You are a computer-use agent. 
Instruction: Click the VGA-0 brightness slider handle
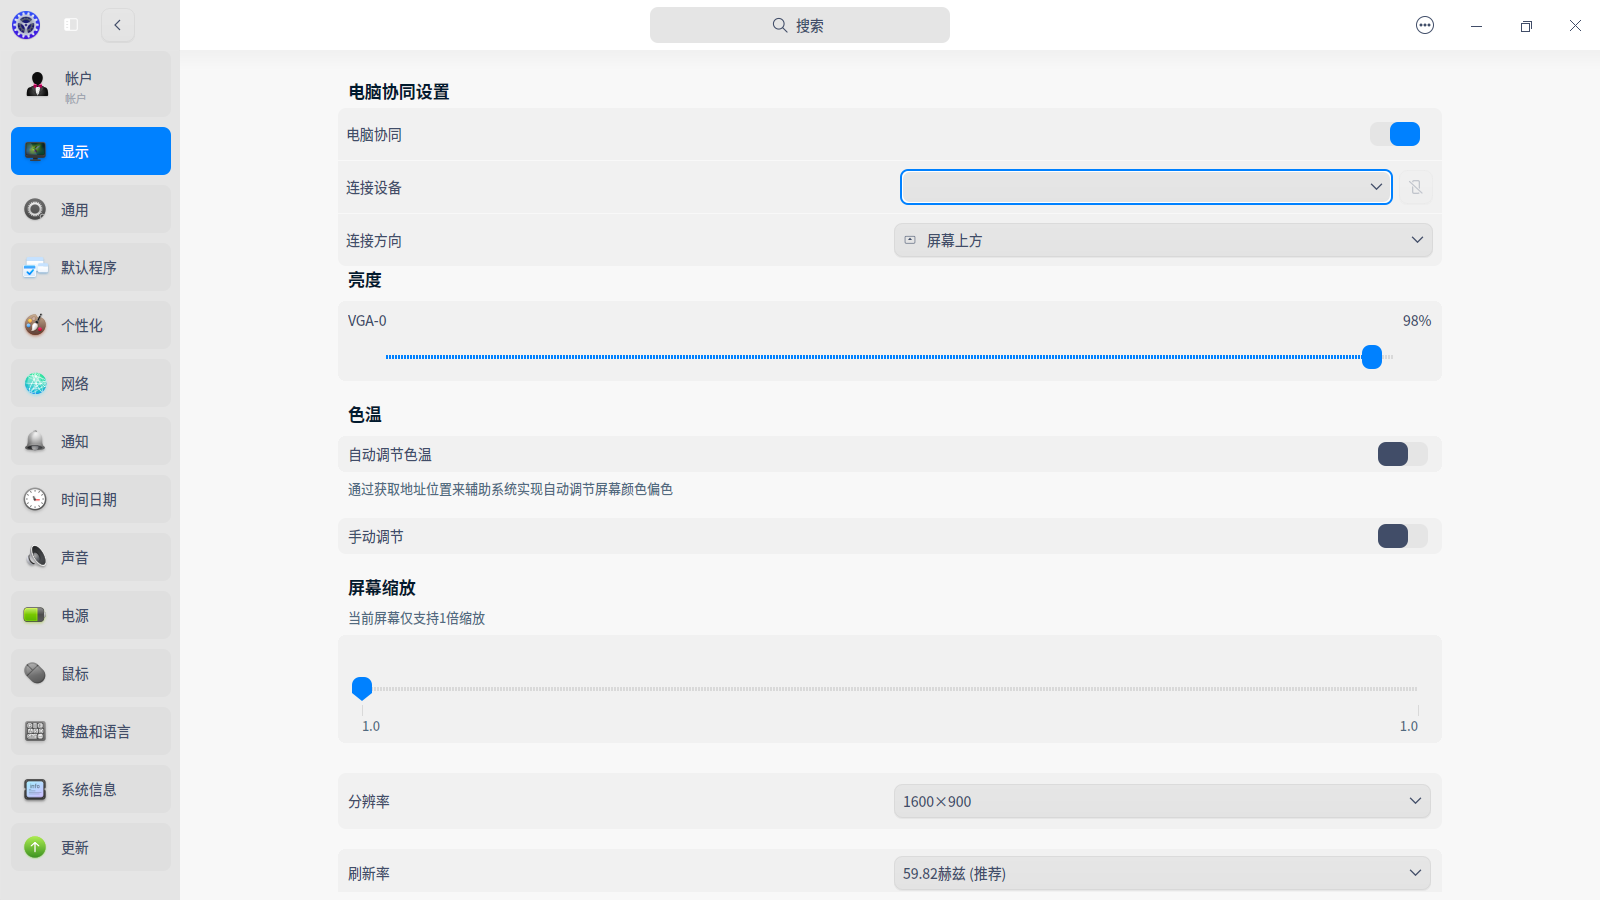click(x=1372, y=357)
